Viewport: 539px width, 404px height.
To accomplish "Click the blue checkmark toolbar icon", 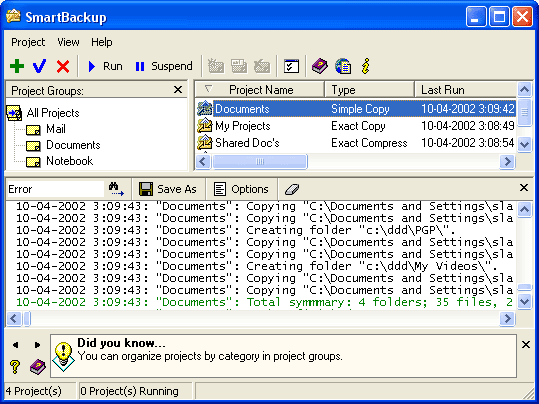I will pyautogui.click(x=40, y=66).
